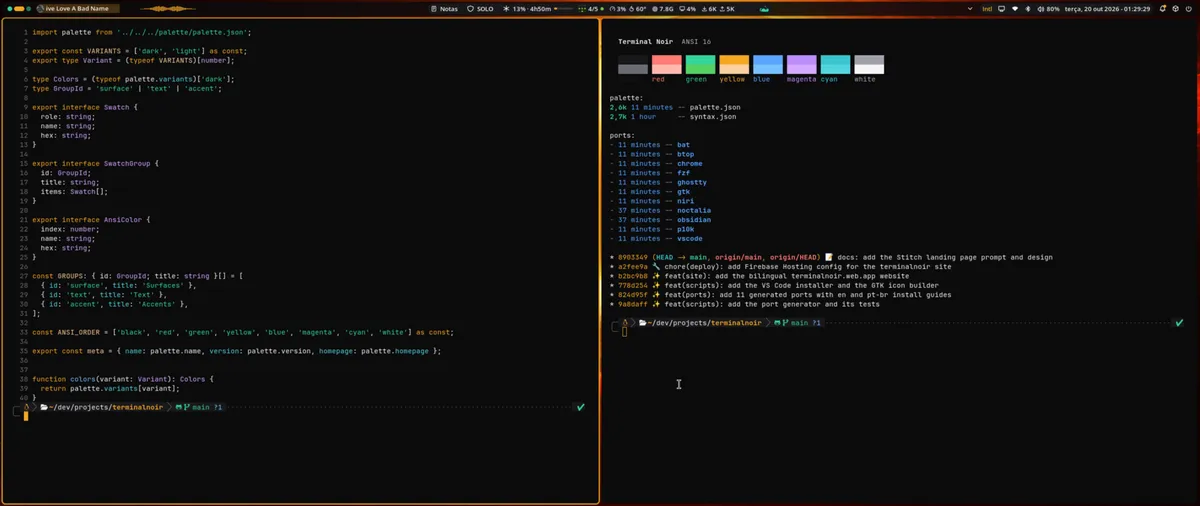
Task: Click the red ANSI color swatch
Action: coord(666,65)
